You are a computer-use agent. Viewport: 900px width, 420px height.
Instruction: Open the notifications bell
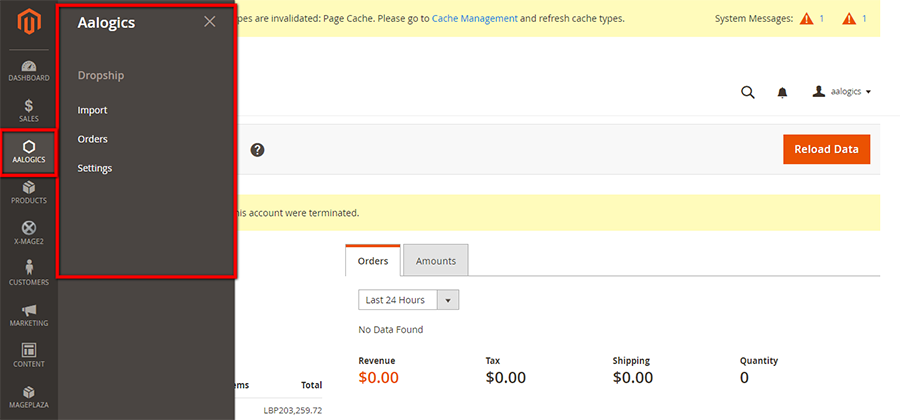[782, 92]
